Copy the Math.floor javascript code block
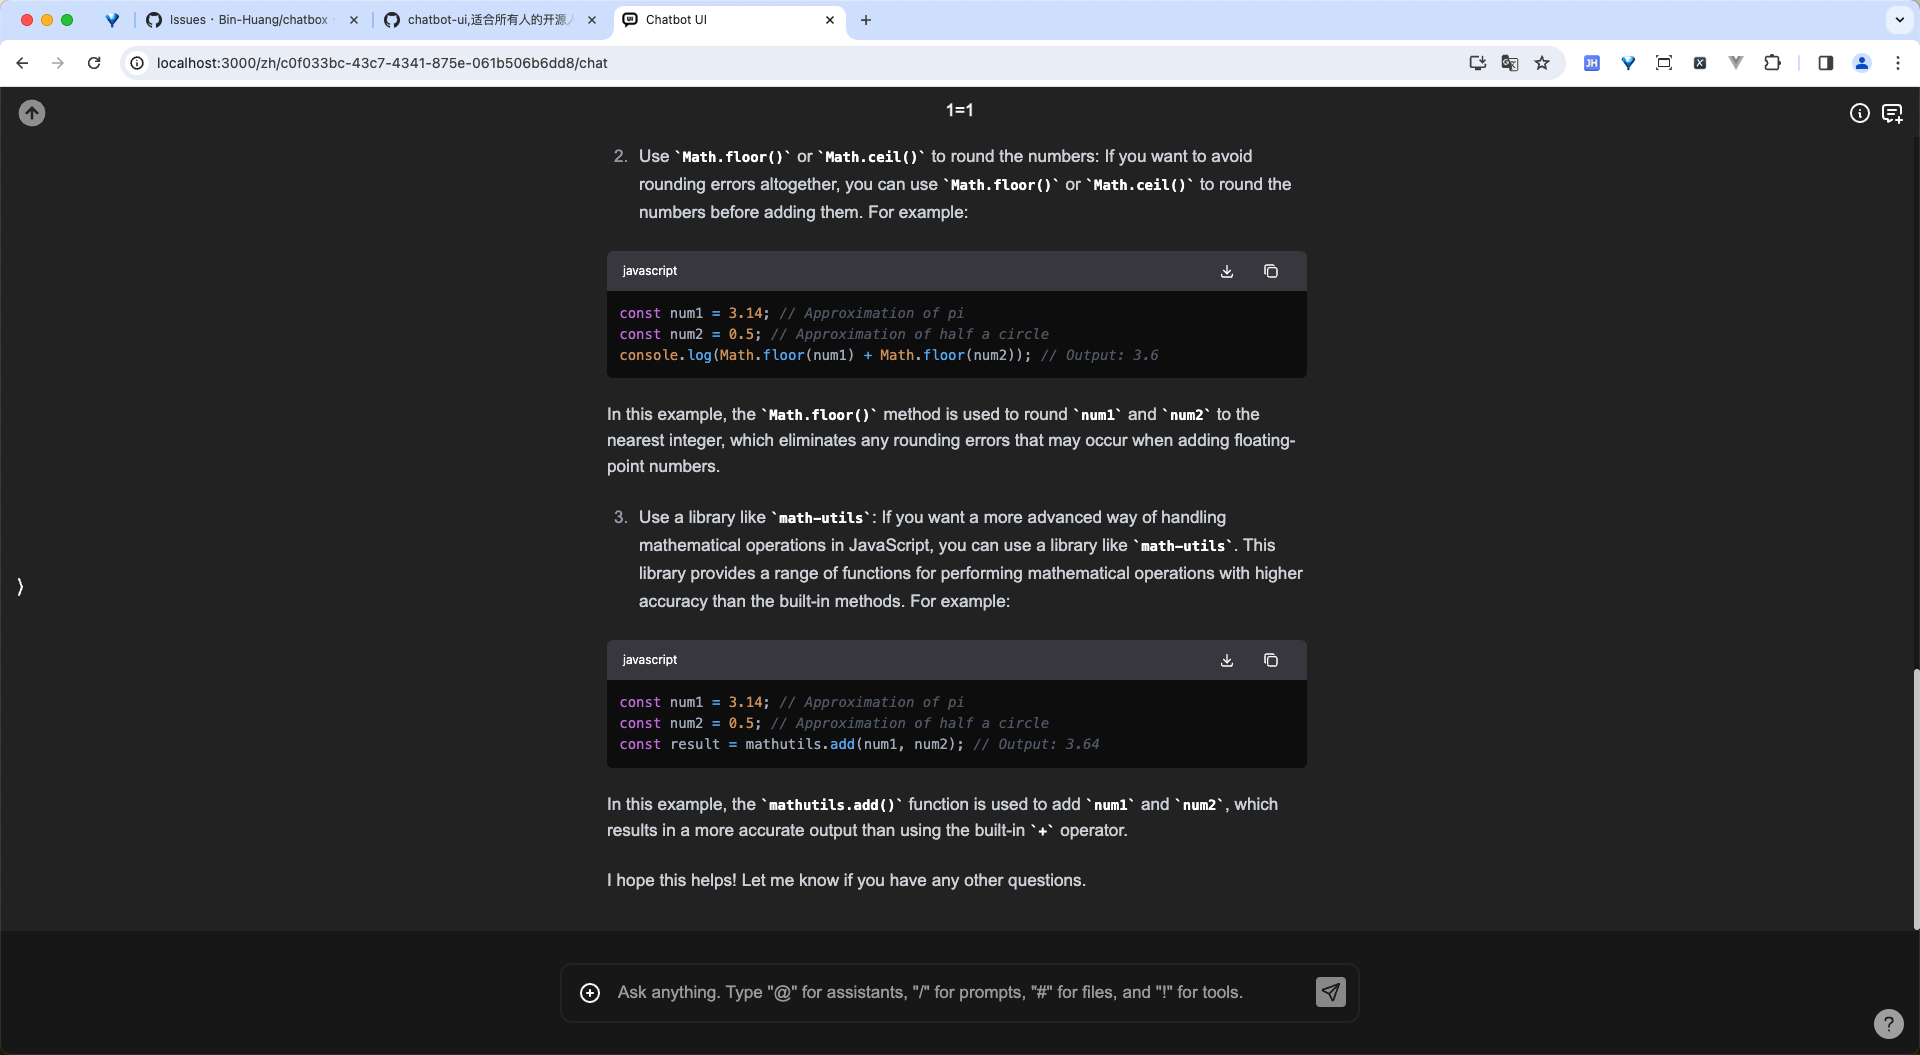The image size is (1920, 1055). [1271, 271]
